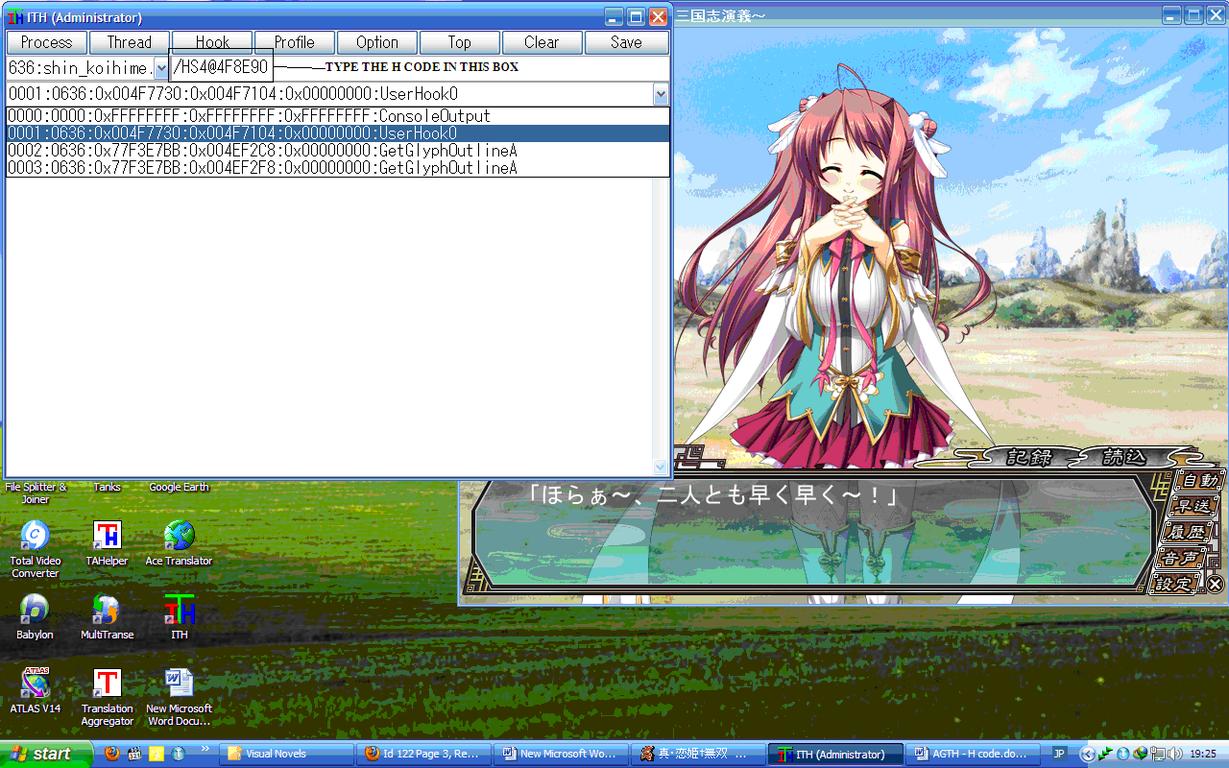Launch Babylon desktop icon

pyautogui.click(x=35, y=609)
